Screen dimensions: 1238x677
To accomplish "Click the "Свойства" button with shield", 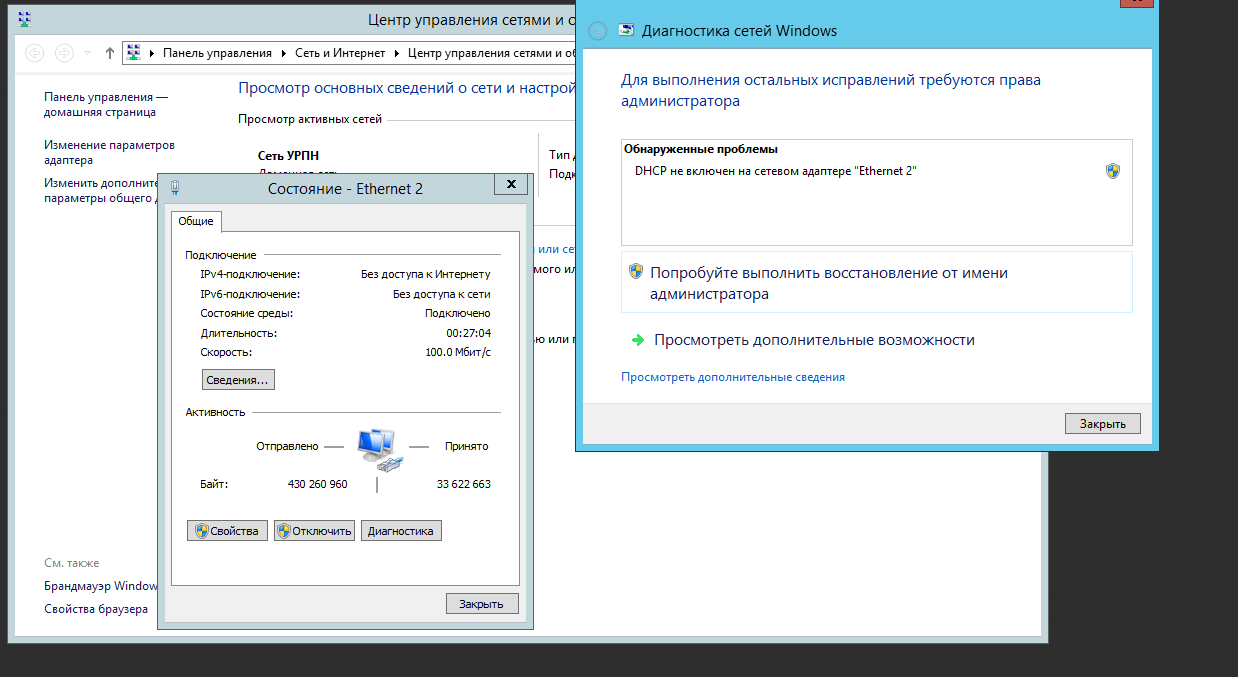I will pyautogui.click(x=227, y=531).
